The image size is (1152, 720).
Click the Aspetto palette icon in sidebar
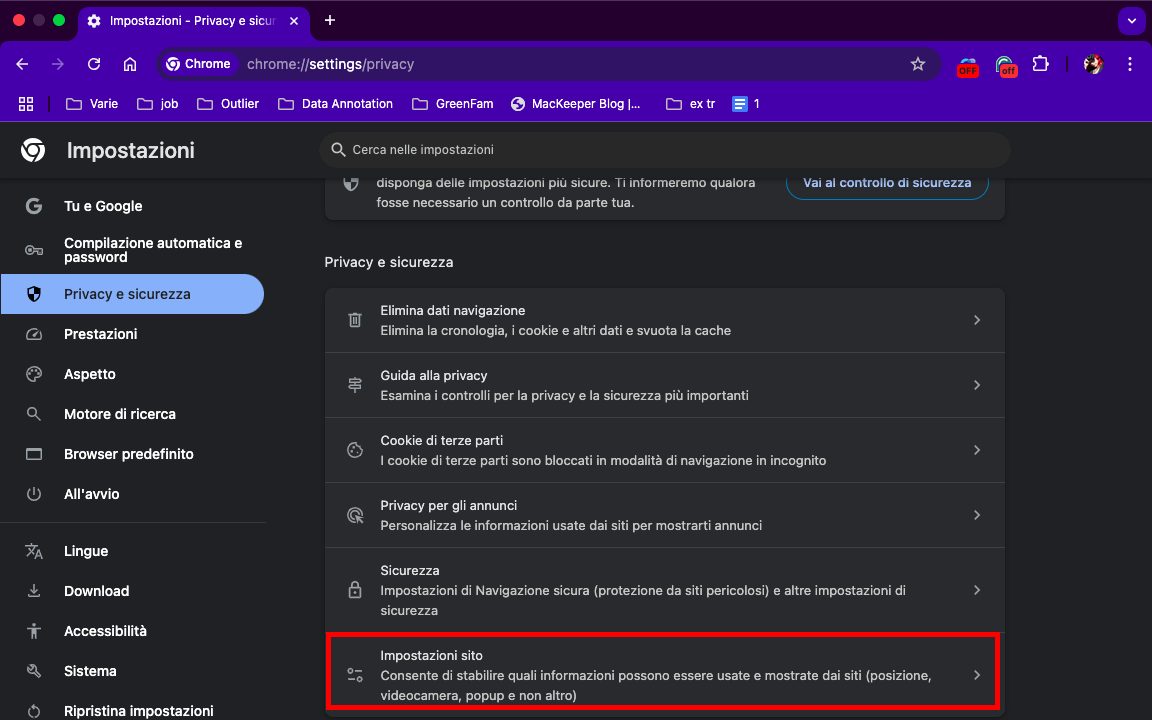34,373
